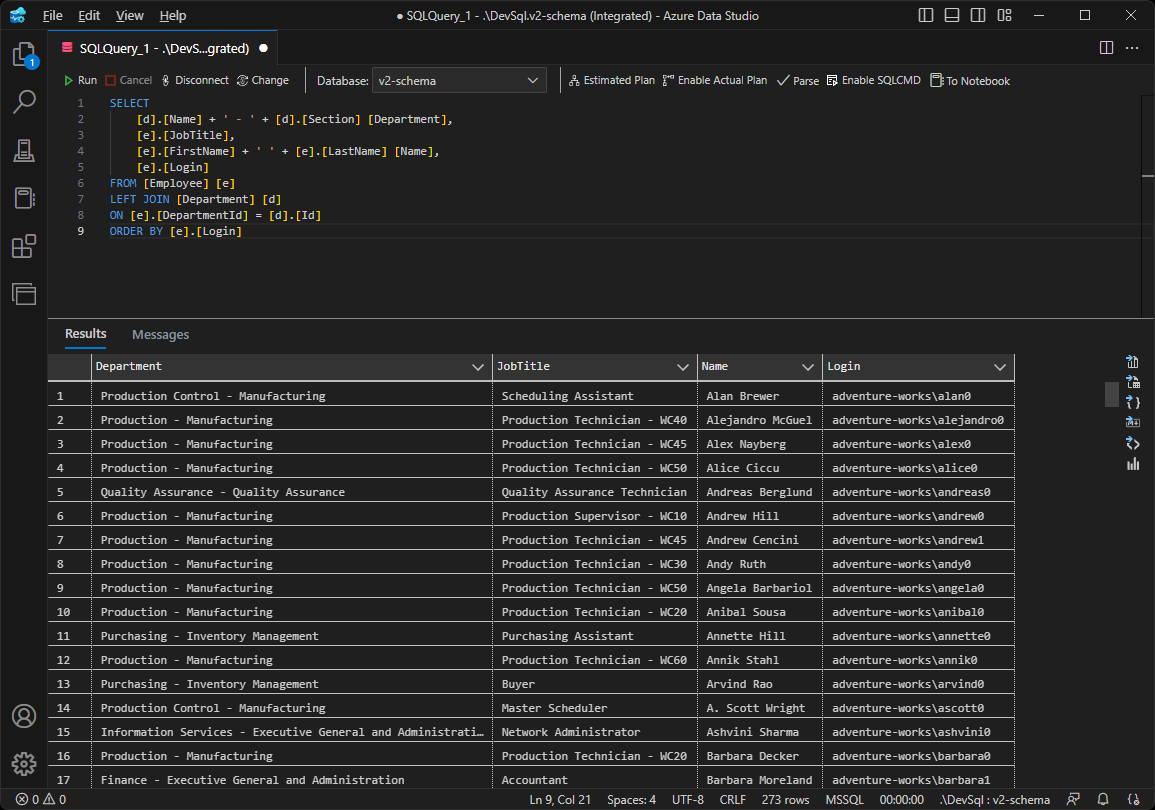The height and width of the screenshot is (810, 1155).
Task: Select the row 5 number header
Action: pyautogui.click(x=69, y=492)
